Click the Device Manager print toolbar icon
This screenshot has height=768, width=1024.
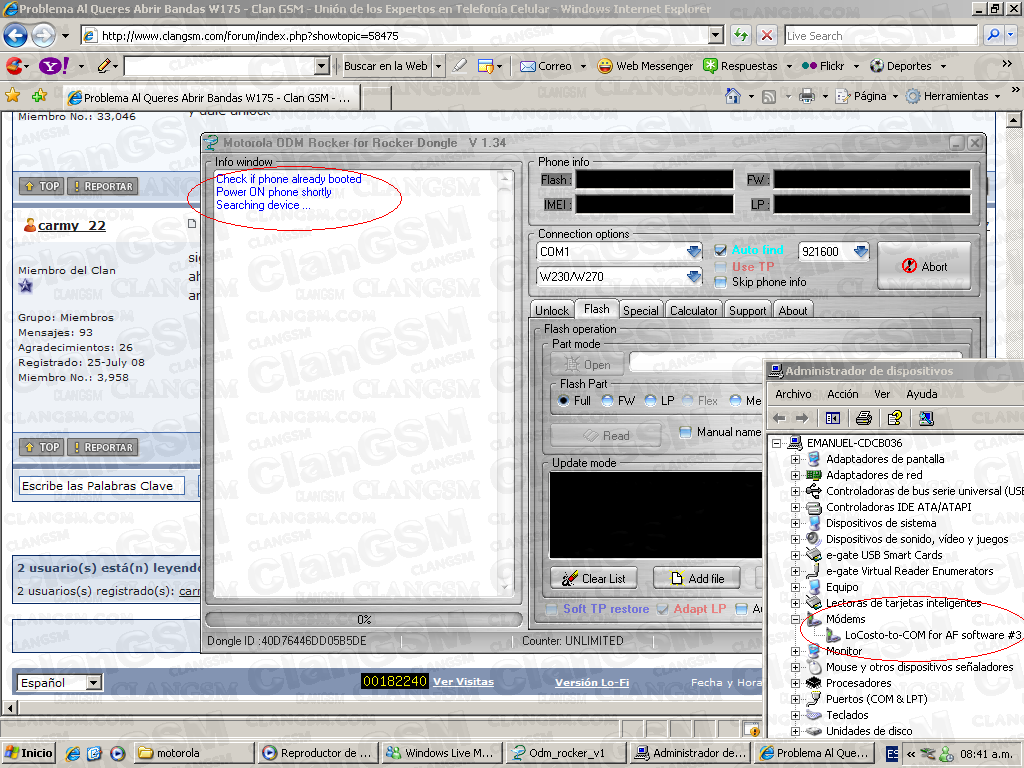[x=863, y=418]
